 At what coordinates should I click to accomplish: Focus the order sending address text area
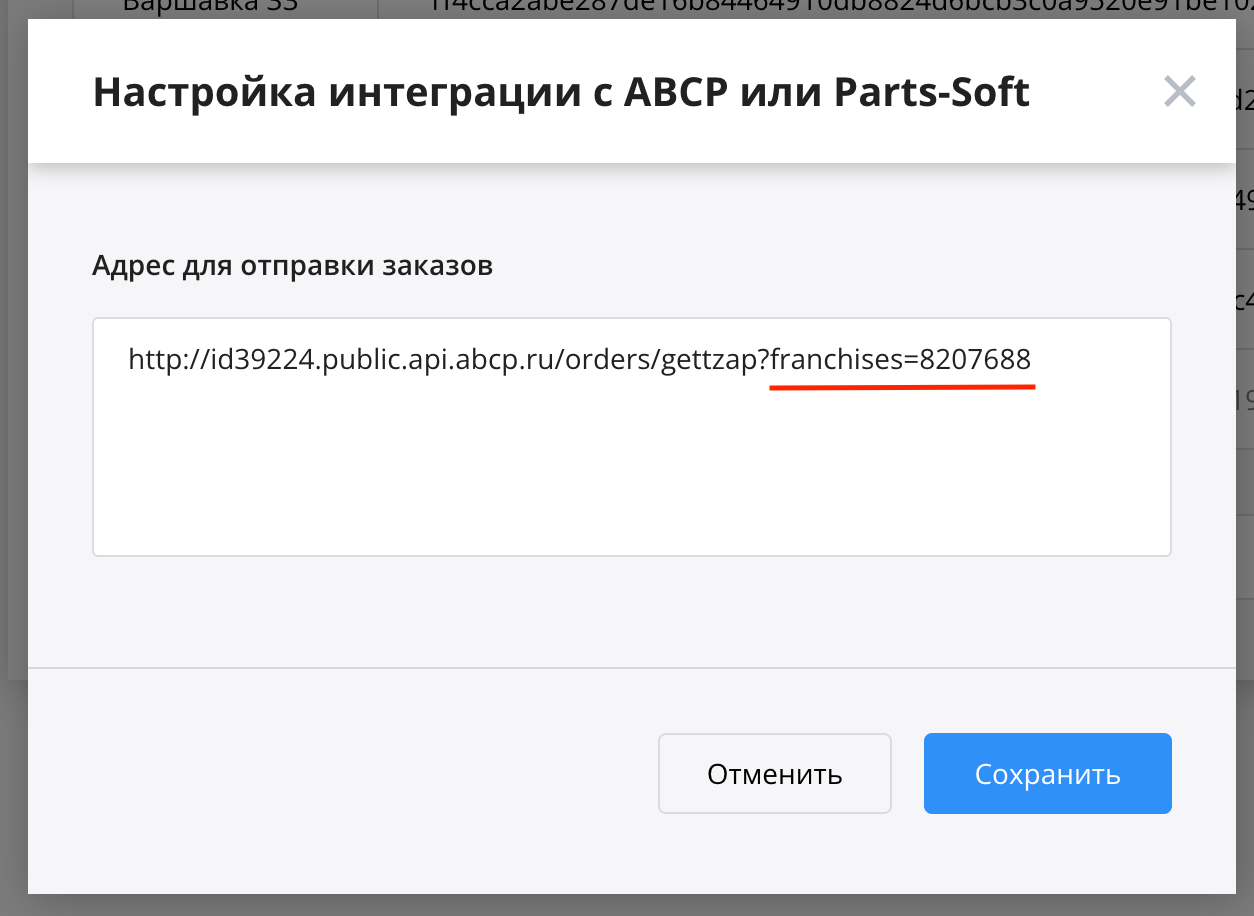pos(631,437)
